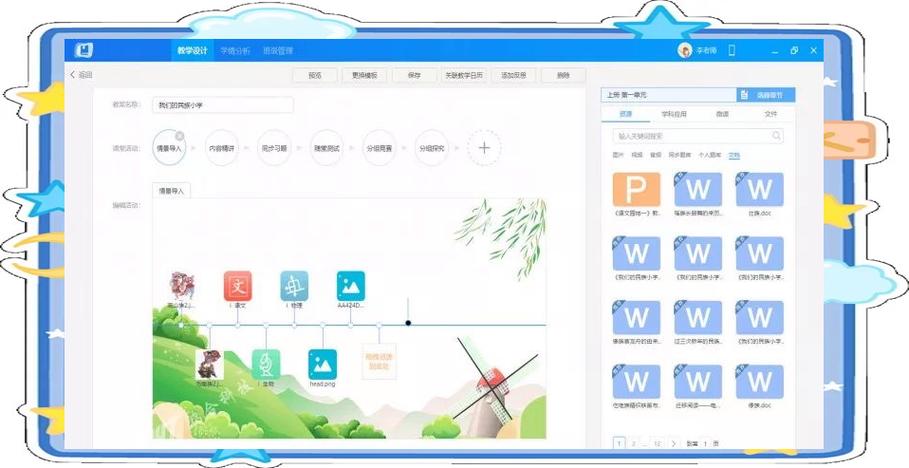The height and width of the screenshot is (468, 909).
Task: Filter resources by 音频
Action: coord(656,155)
